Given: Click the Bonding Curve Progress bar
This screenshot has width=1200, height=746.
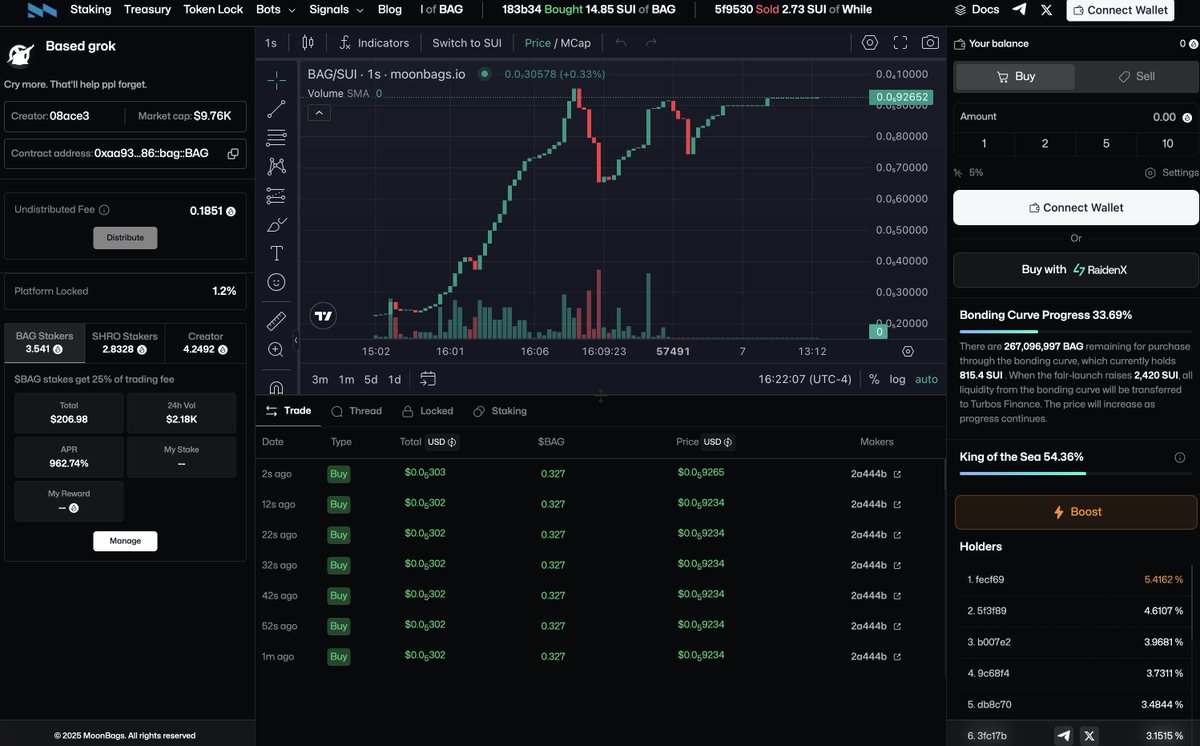Looking at the screenshot, I should (x=1076, y=331).
